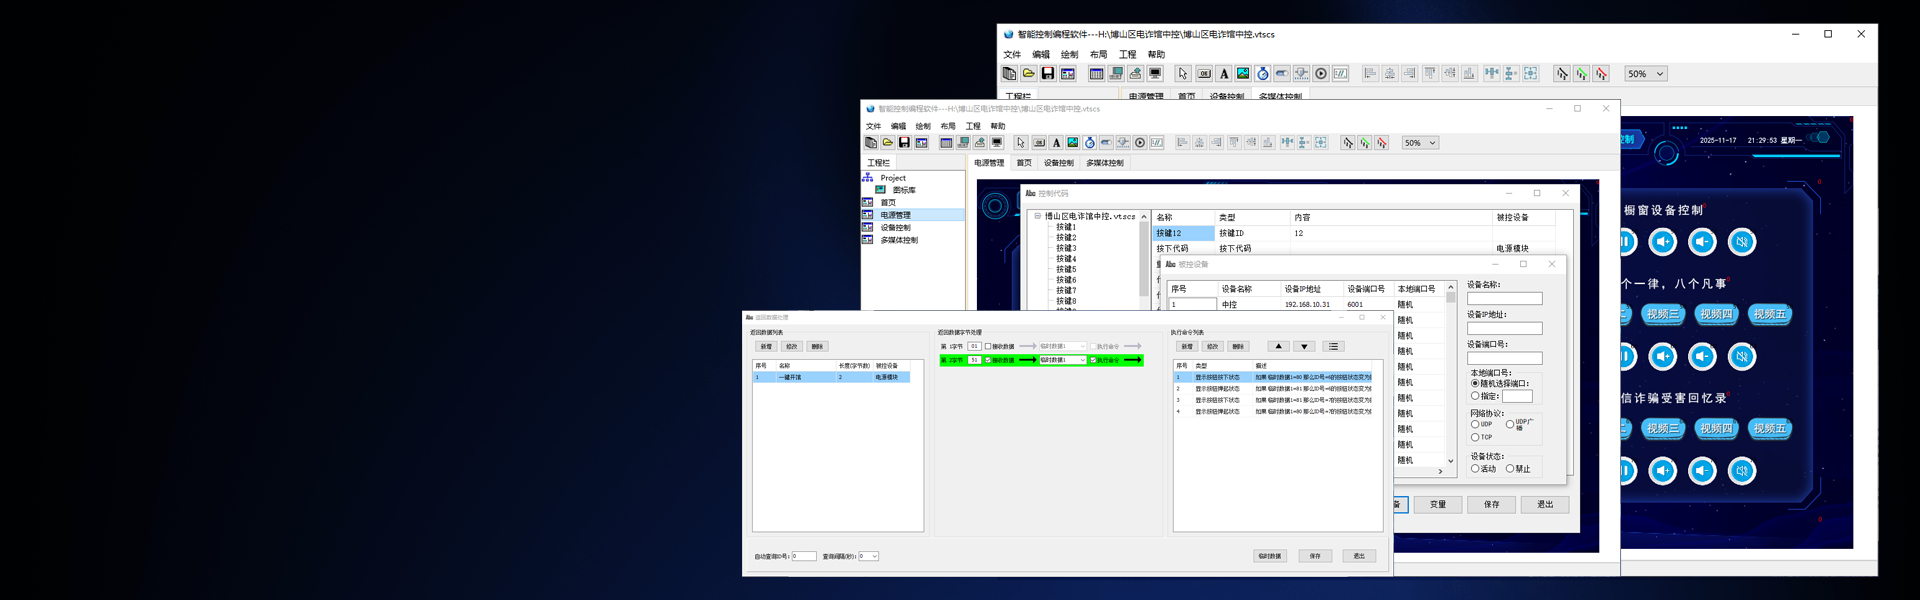
Task: Click the 变量 button in control code dialog
Action: [1437, 505]
